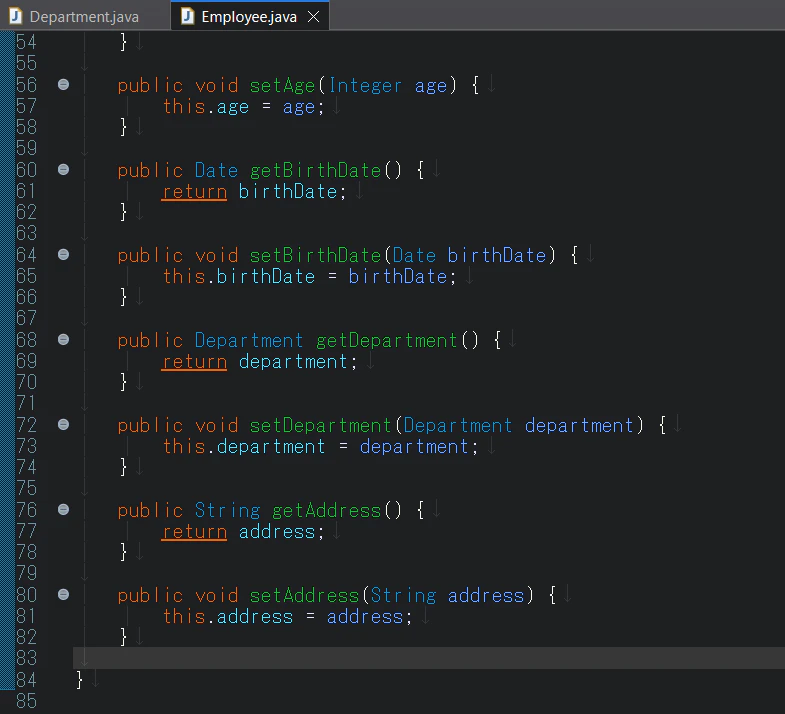The image size is (785, 714).
Task: Click the Java file icon on the Department.java tab
Action: click(16, 17)
